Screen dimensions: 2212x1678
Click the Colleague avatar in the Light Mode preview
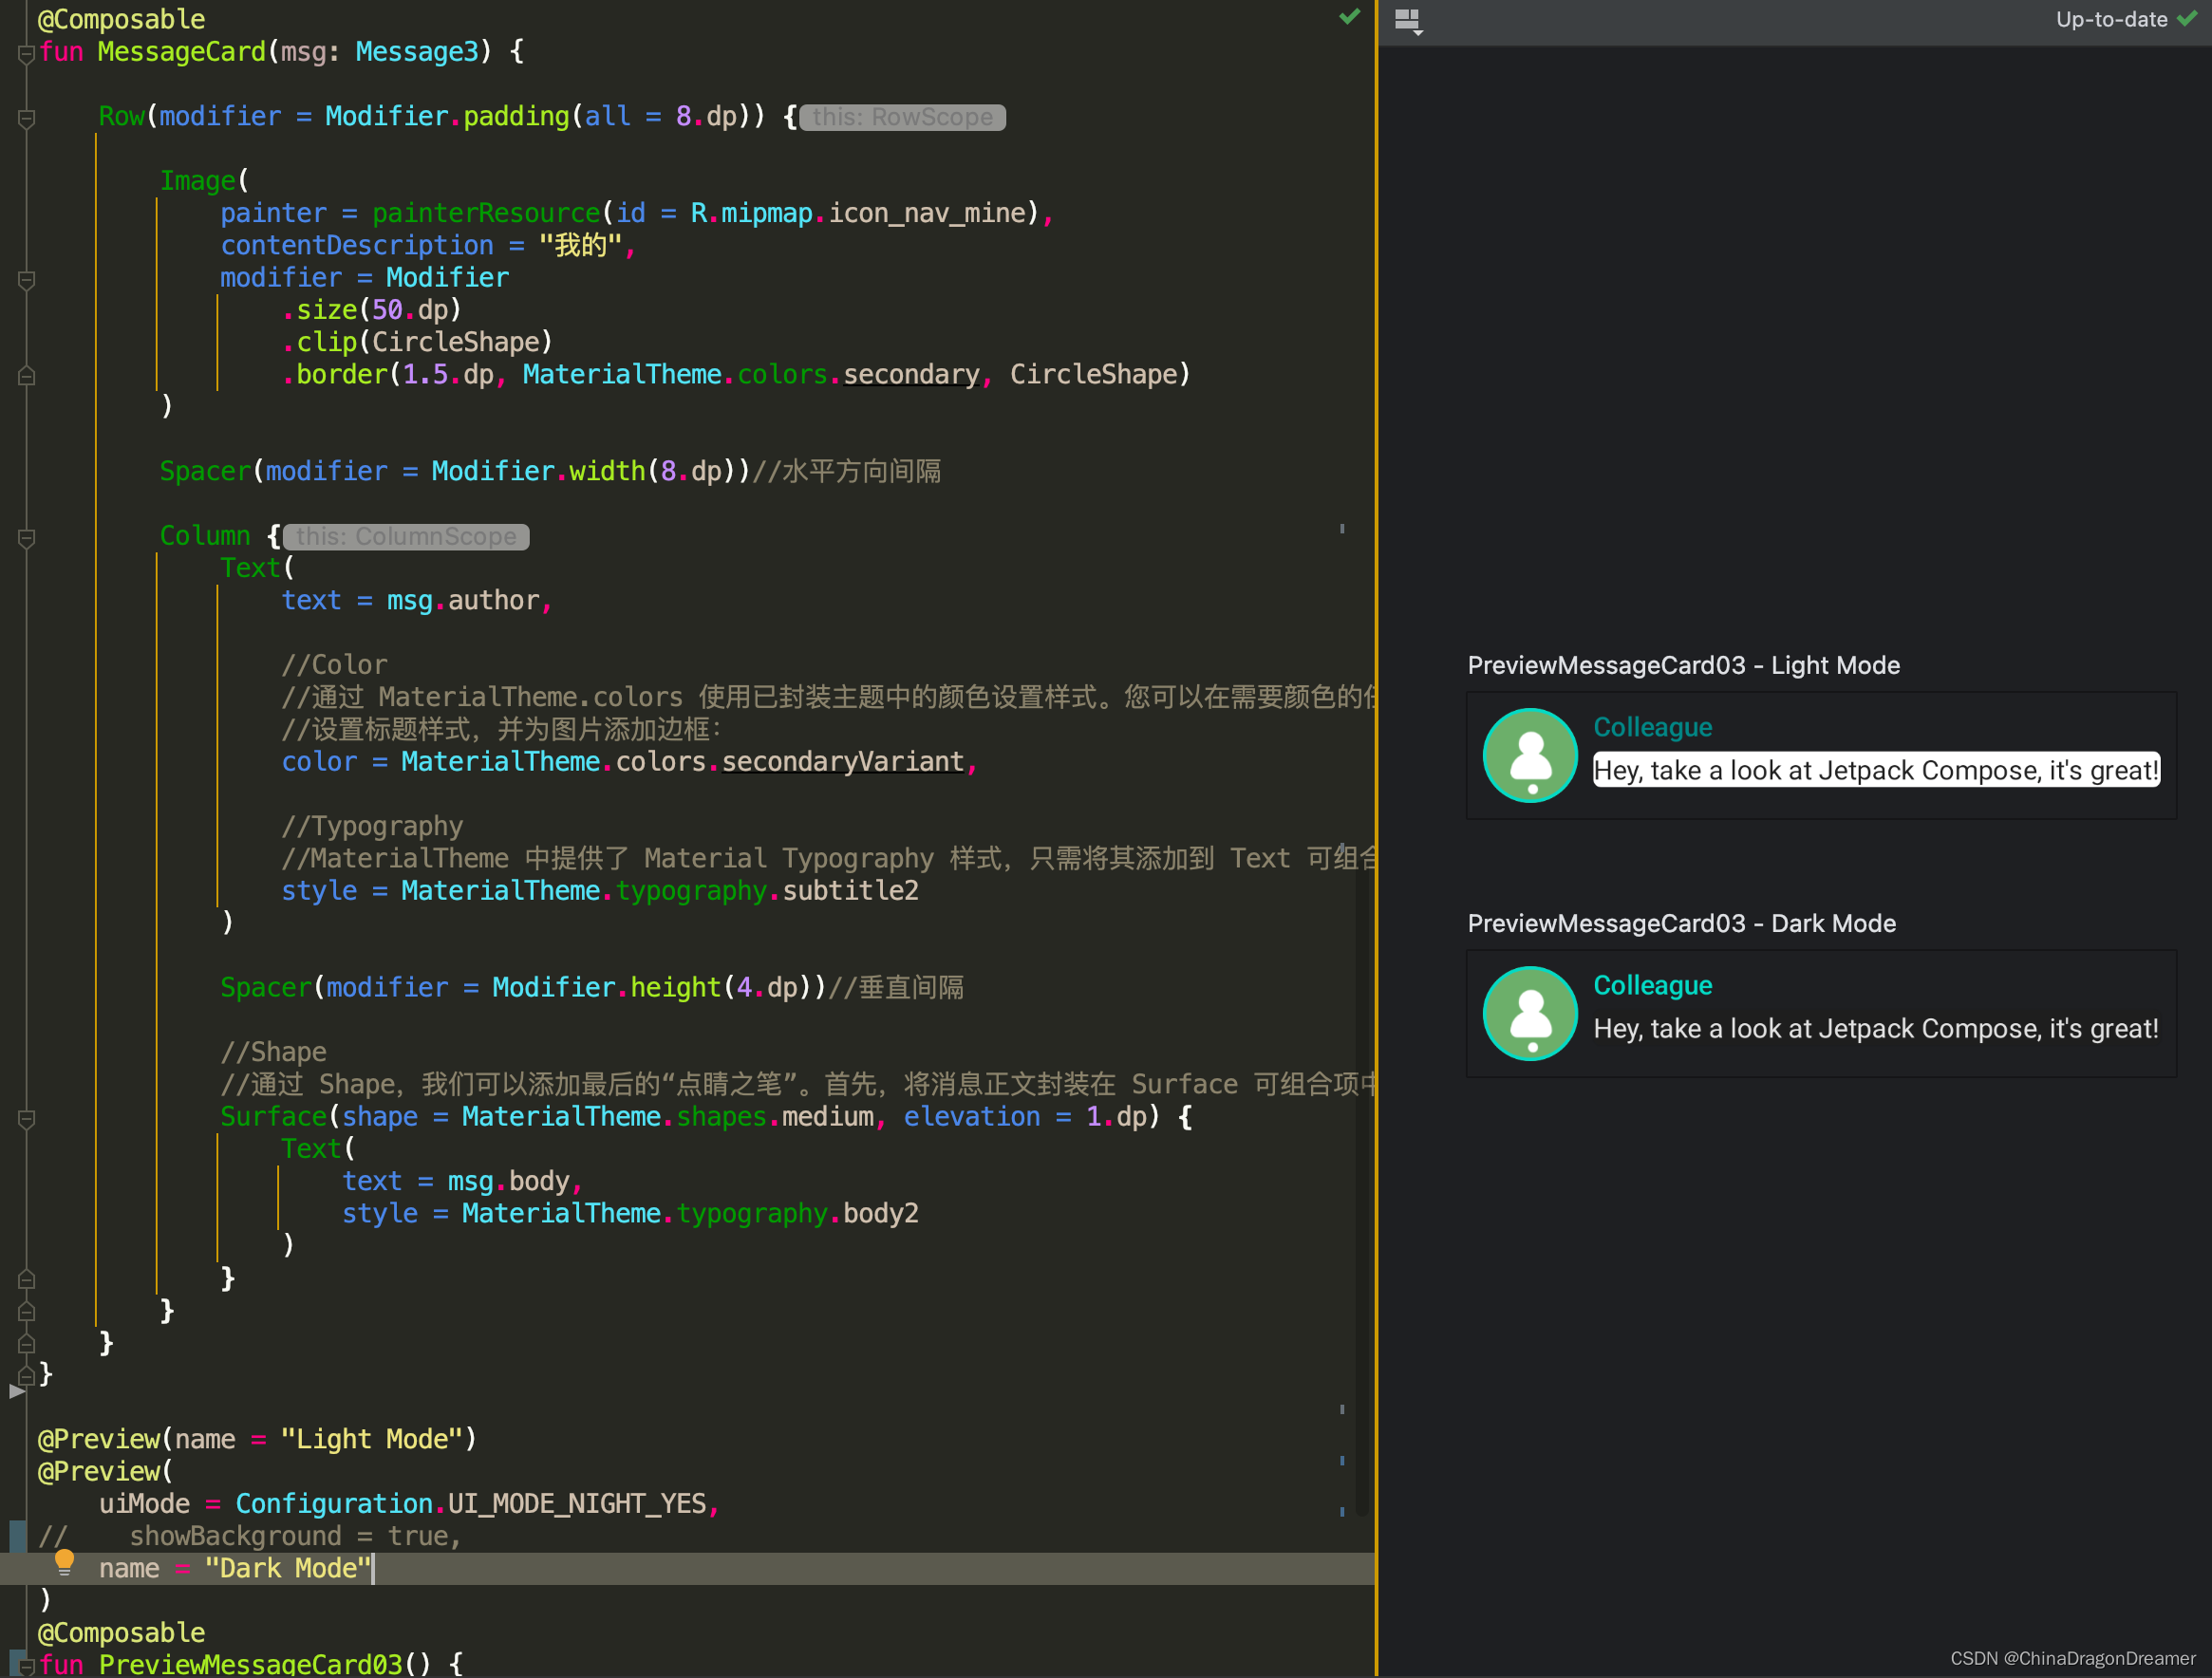1530,754
